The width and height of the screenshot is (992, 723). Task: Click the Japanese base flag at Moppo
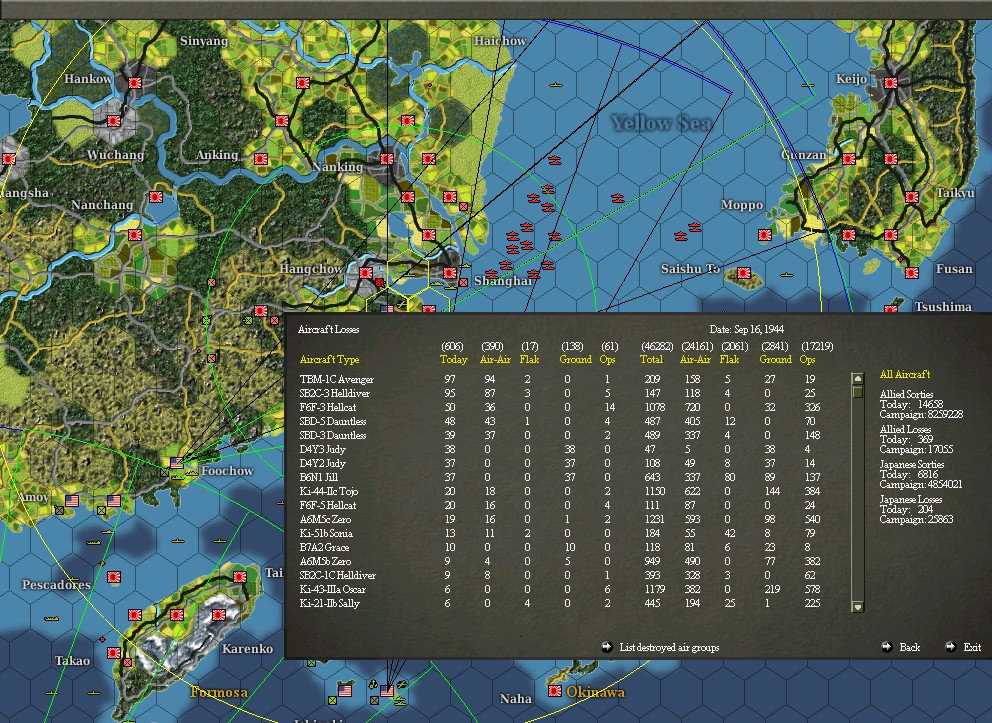pos(765,235)
